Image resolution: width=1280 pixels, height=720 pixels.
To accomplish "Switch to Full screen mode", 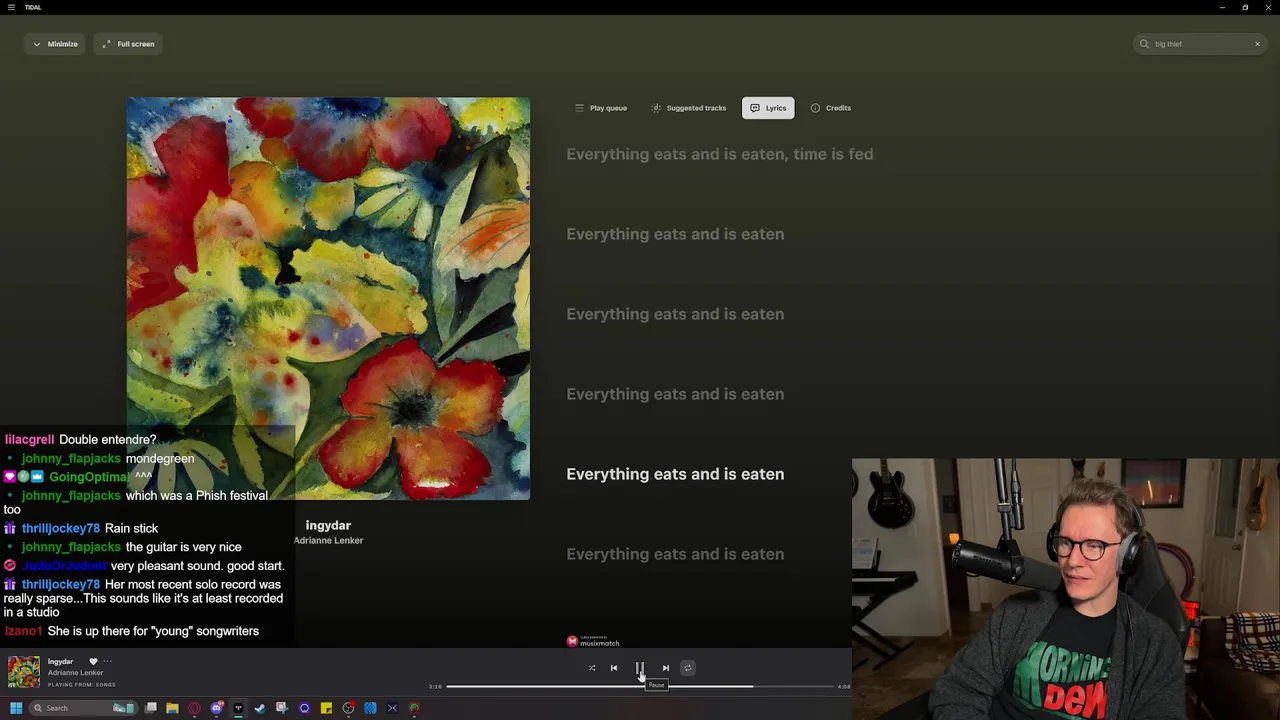I will point(128,44).
